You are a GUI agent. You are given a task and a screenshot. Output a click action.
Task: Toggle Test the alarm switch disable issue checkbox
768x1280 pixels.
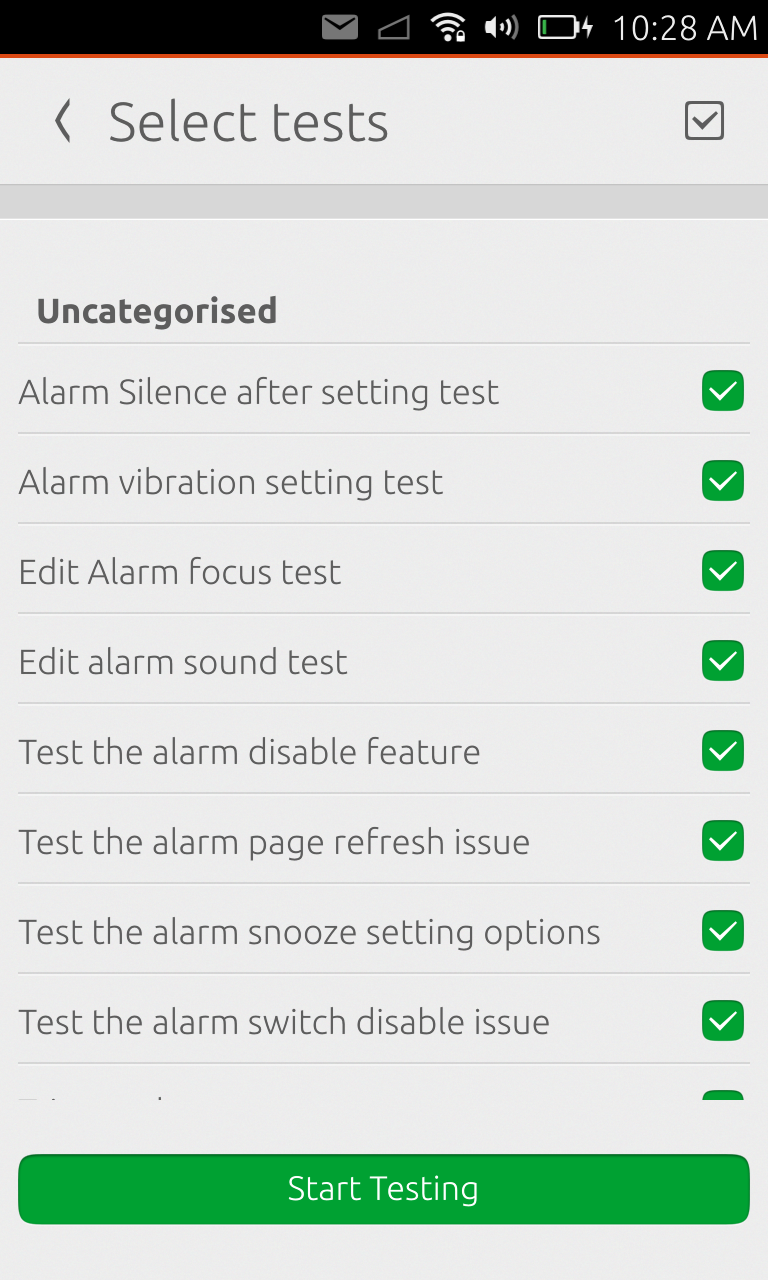pyautogui.click(x=722, y=1021)
